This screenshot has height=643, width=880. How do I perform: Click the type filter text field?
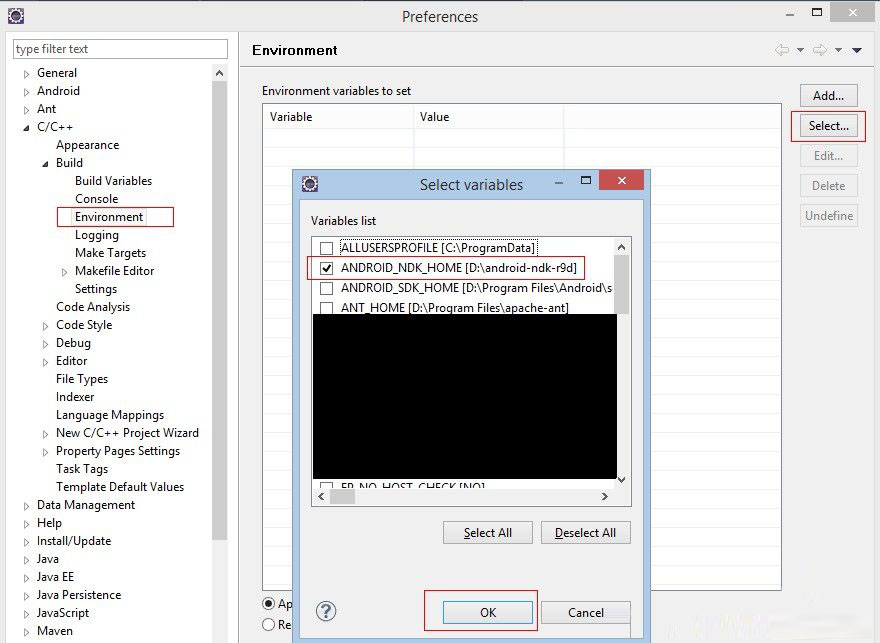coord(120,49)
